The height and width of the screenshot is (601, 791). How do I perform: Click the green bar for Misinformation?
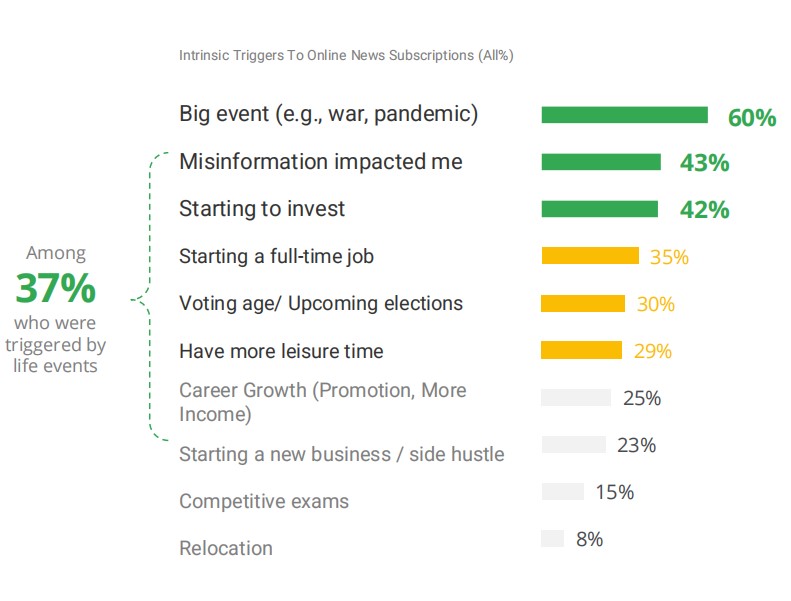(600, 162)
